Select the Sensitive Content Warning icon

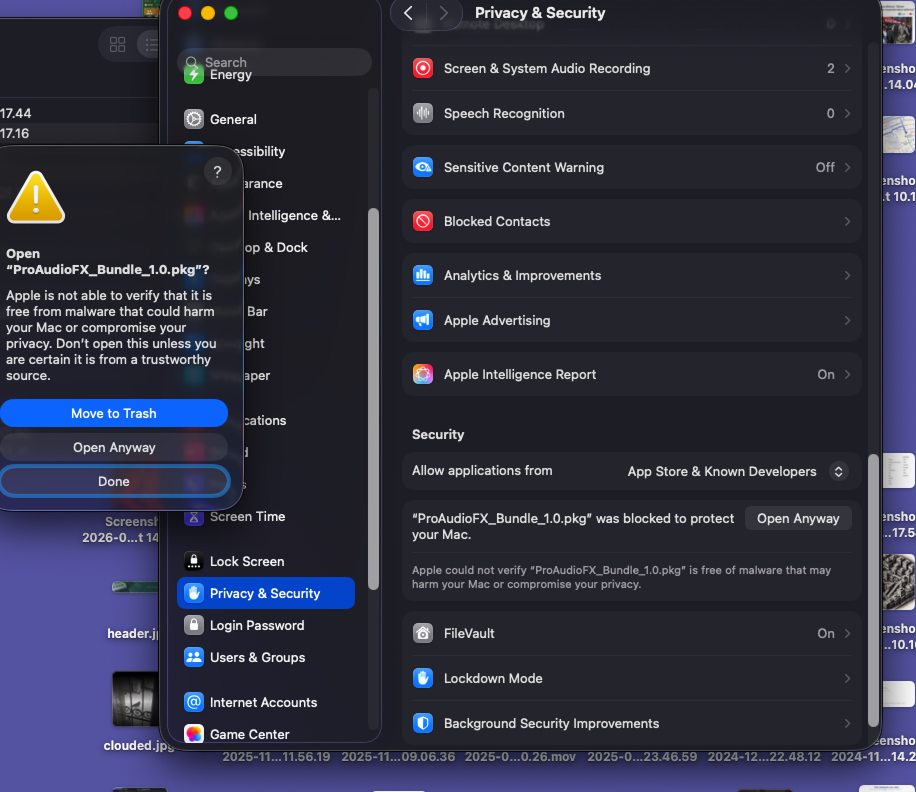point(423,167)
